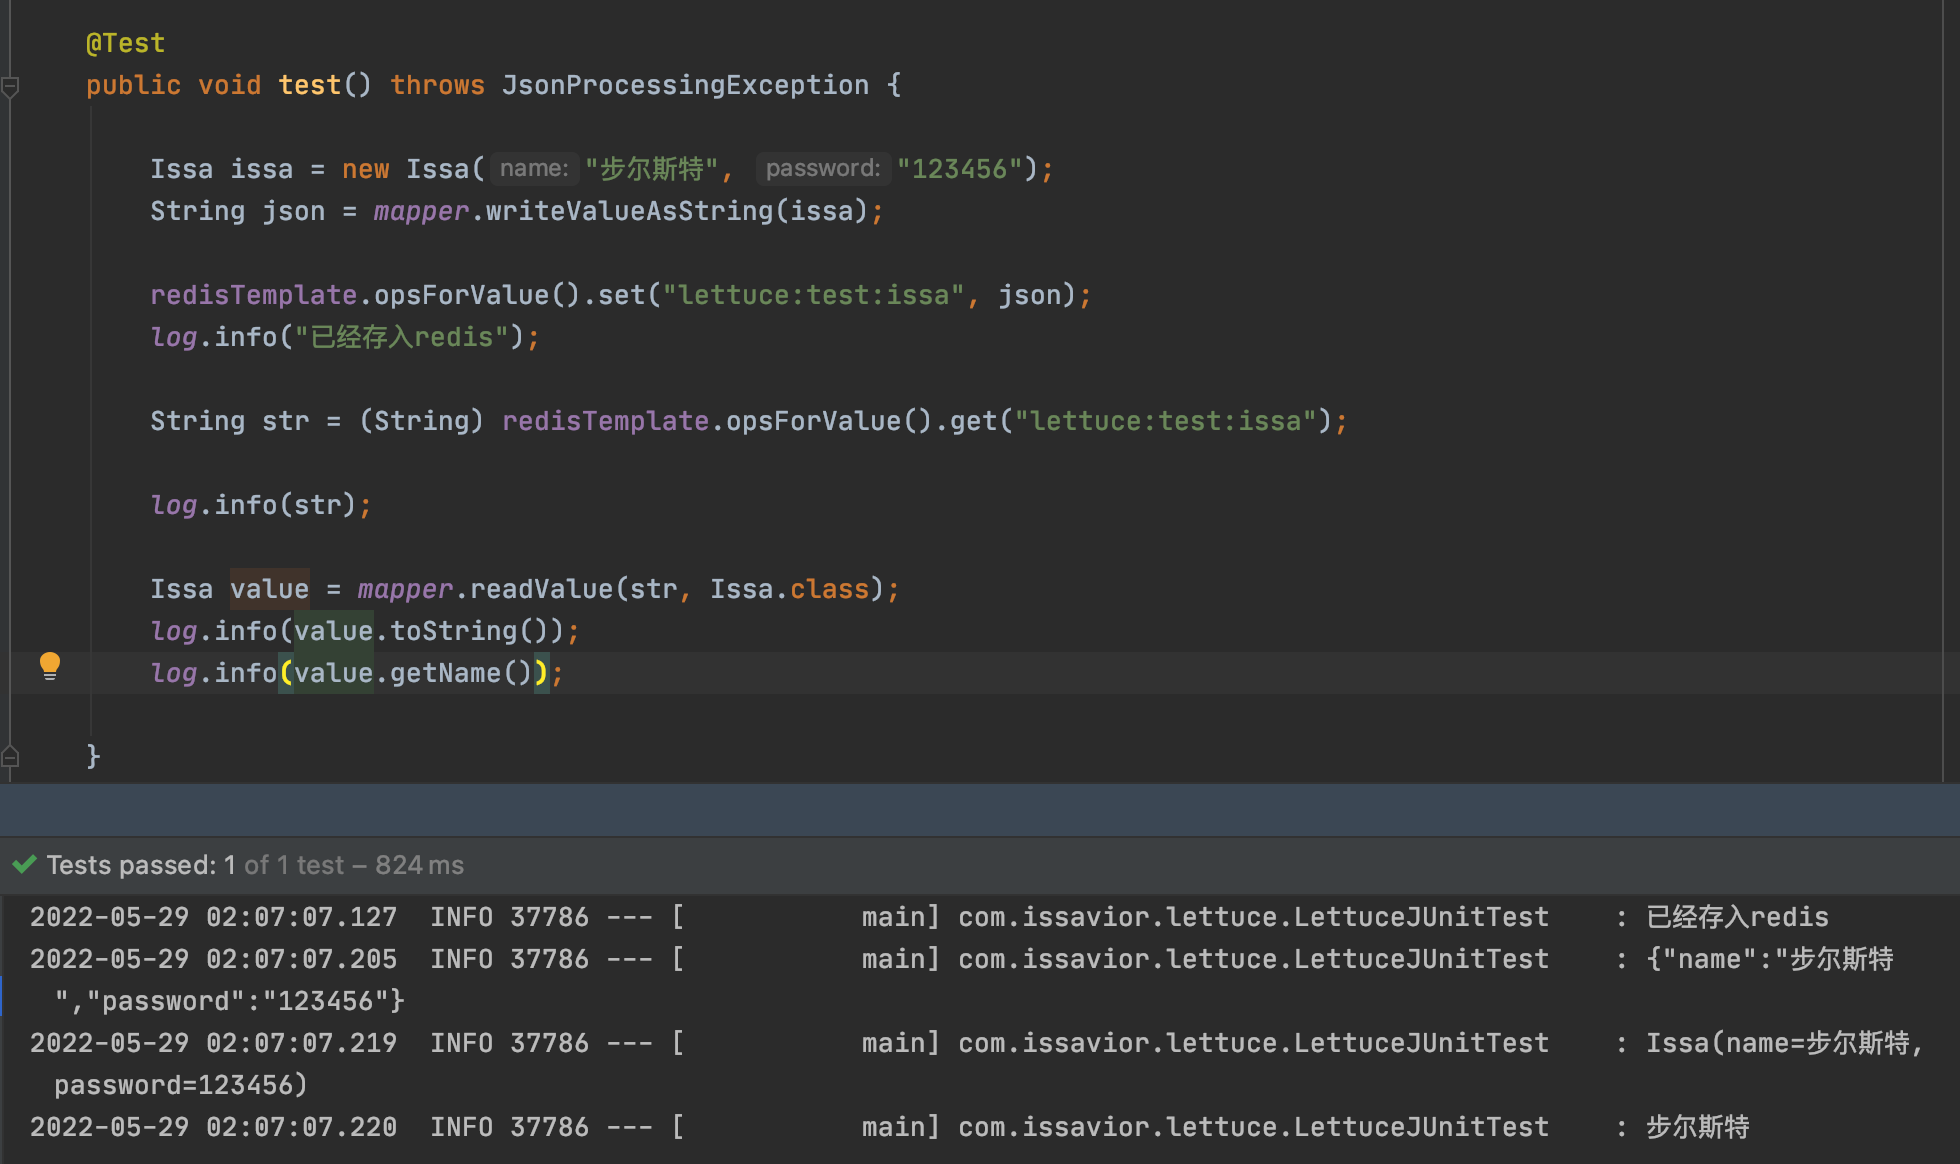The width and height of the screenshot is (1960, 1164).
Task: Click the wrapped "password":"123456"} console output
Action: pos(229,1001)
